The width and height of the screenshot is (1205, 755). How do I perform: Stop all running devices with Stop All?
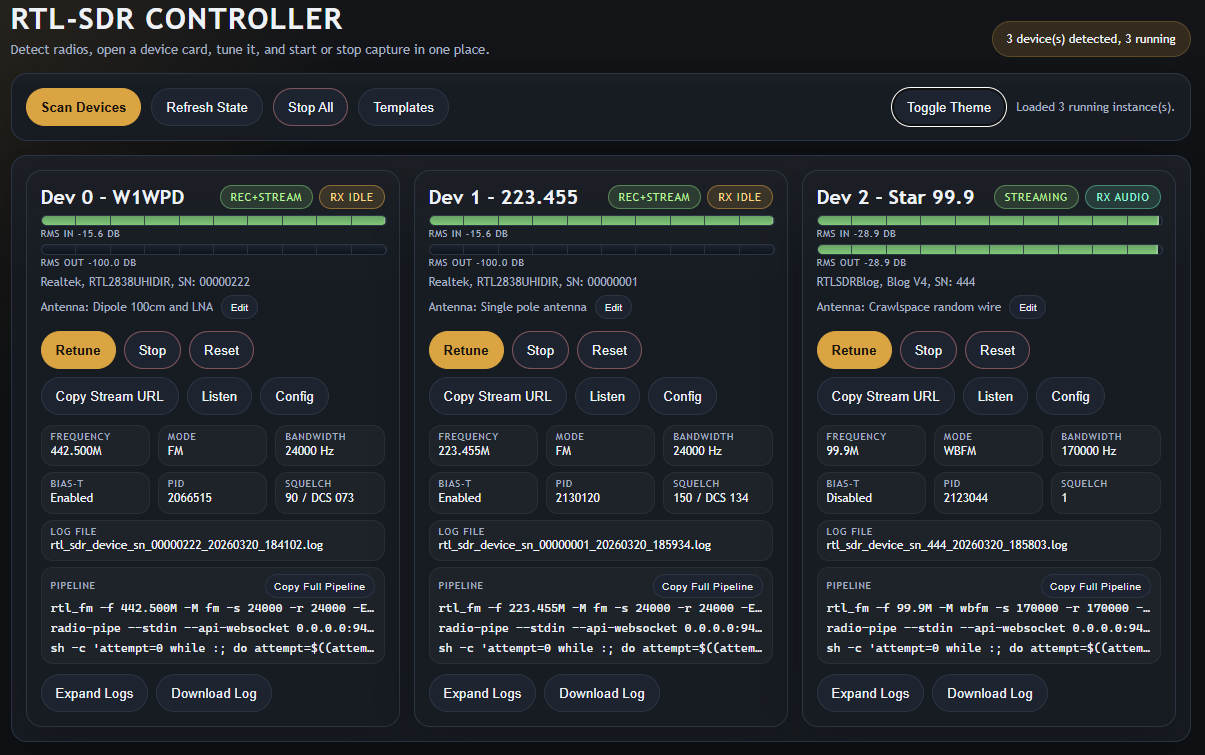pos(310,107)
